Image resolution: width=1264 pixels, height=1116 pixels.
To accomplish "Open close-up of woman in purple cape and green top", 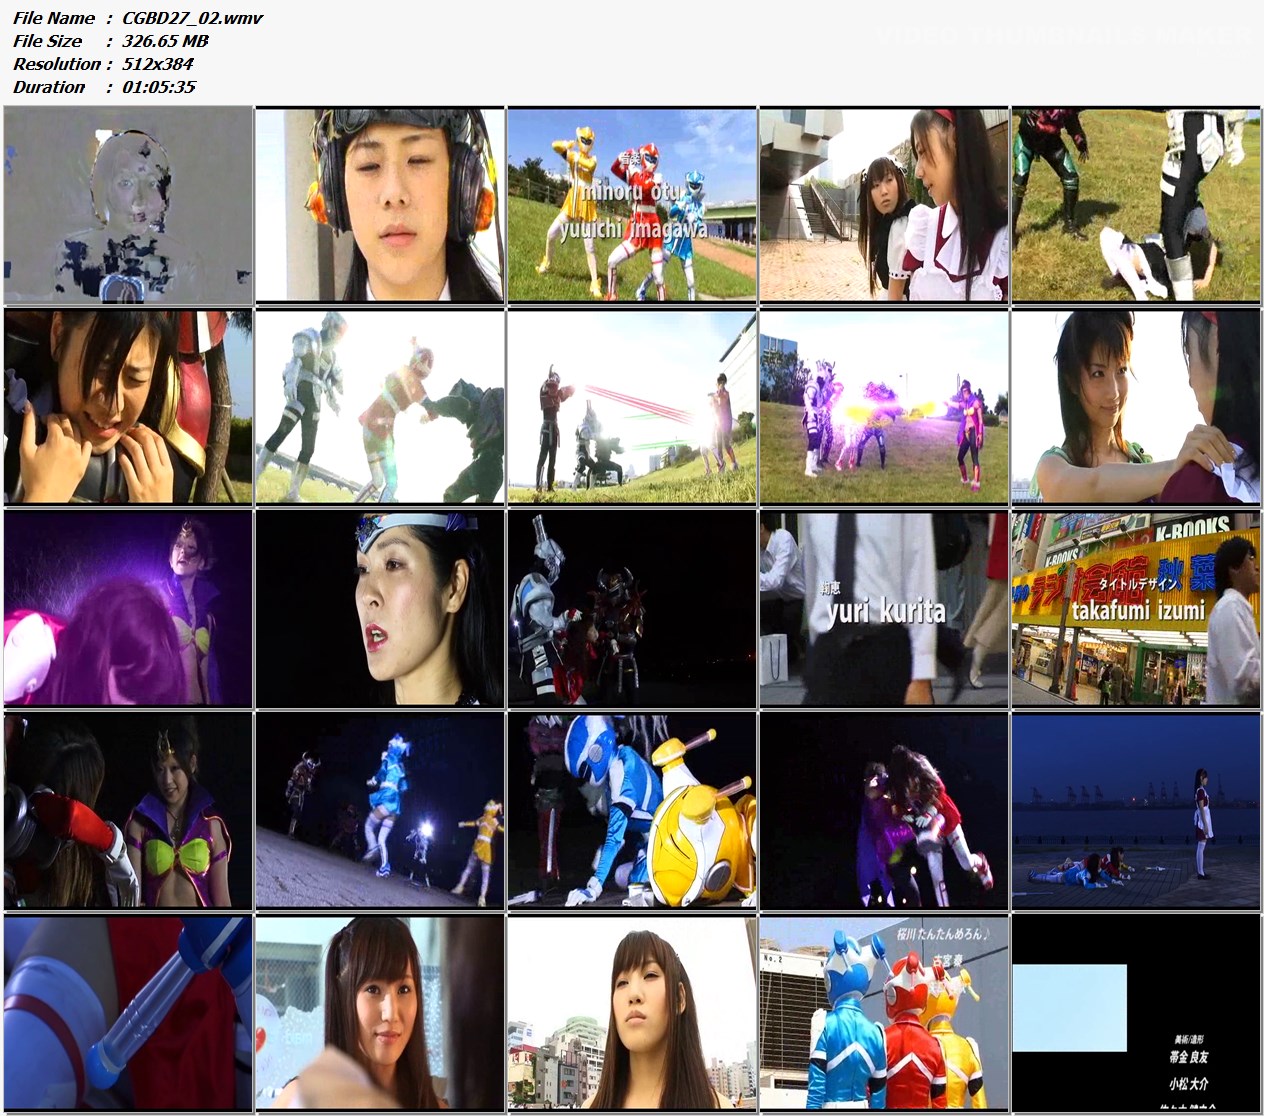I will (128, 810).
